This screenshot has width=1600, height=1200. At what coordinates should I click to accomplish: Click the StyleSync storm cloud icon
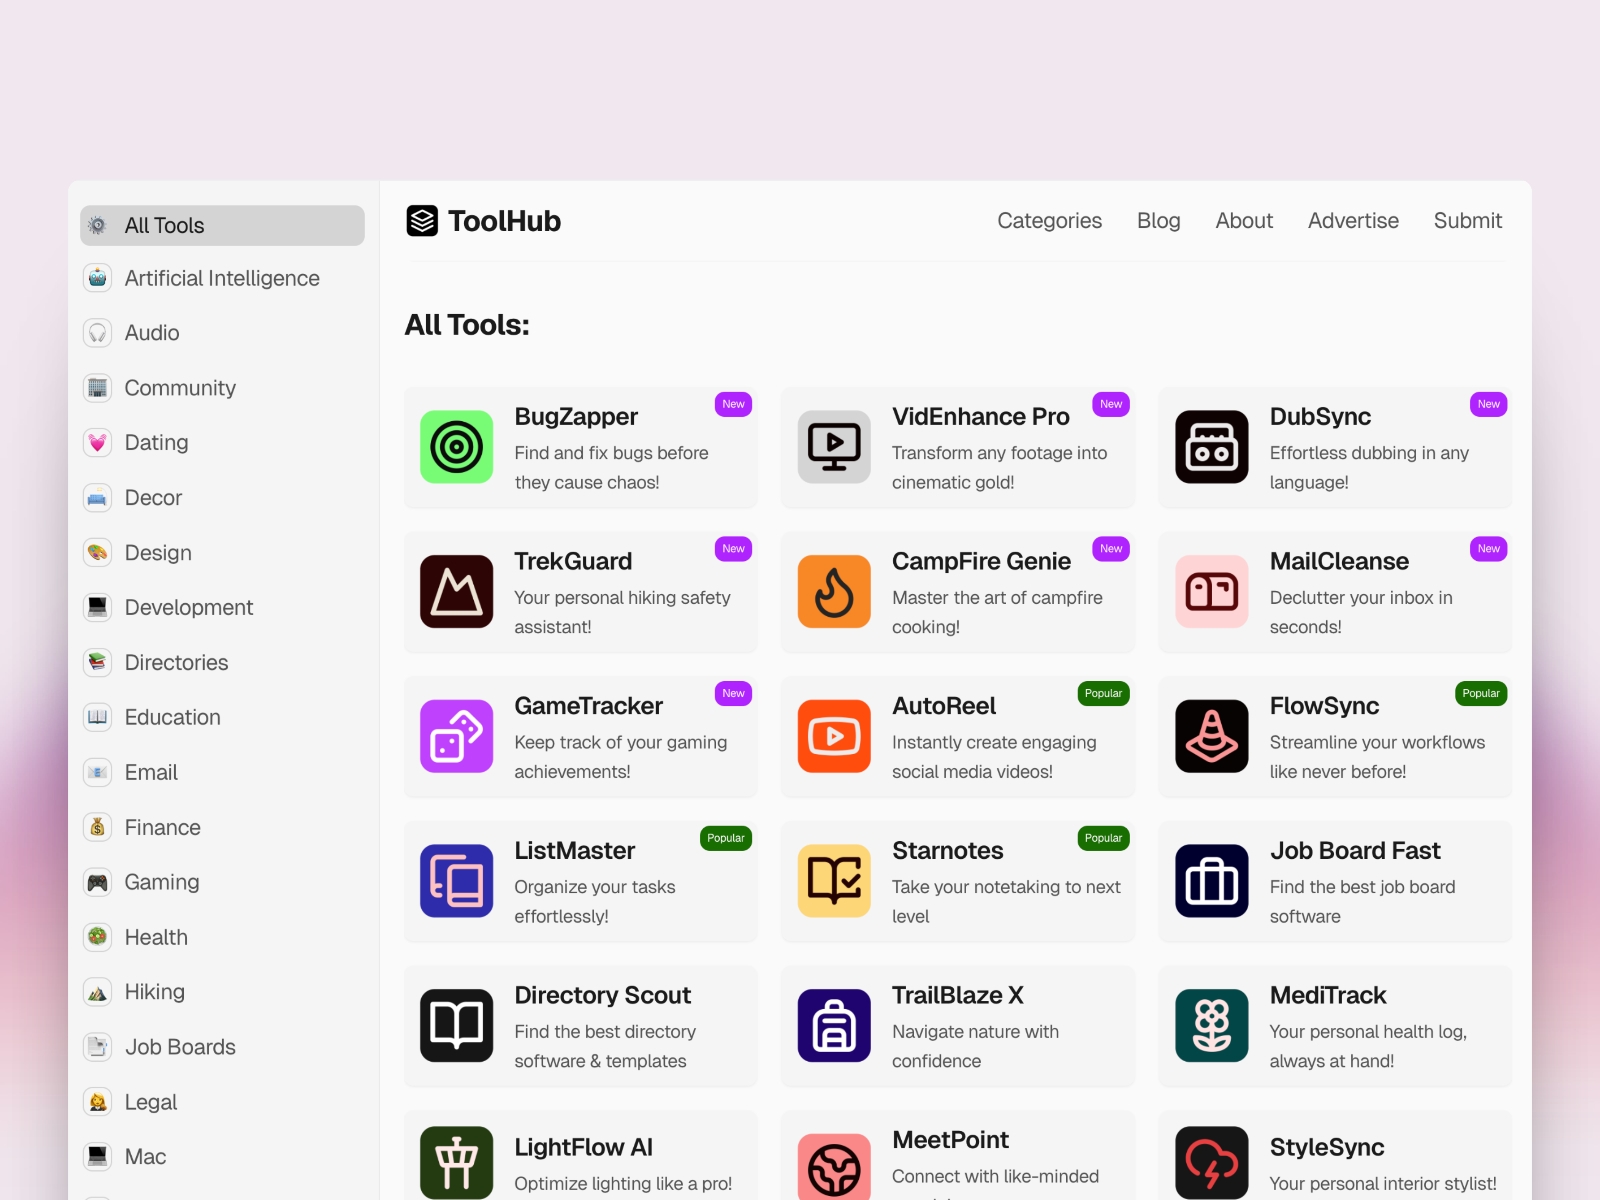(1211, 1162)
